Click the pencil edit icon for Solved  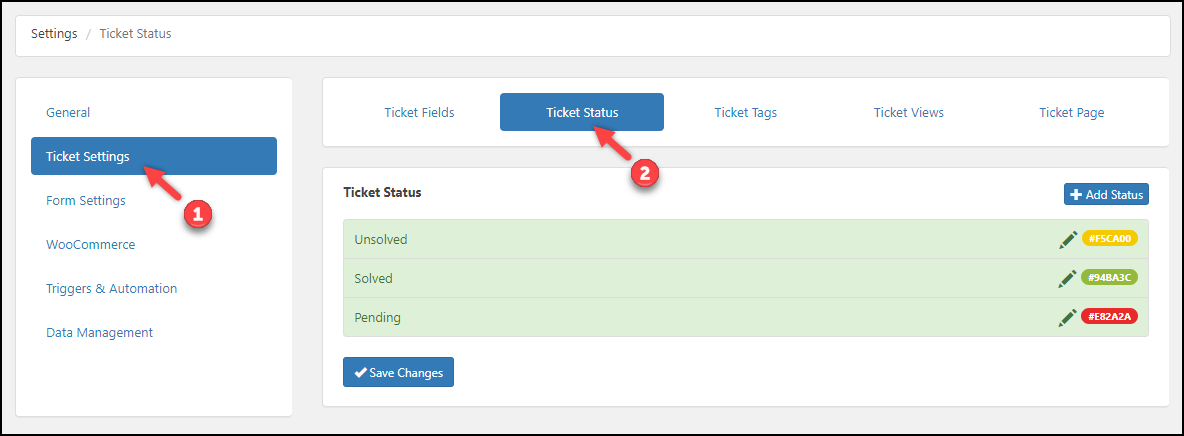point(1068,278)
